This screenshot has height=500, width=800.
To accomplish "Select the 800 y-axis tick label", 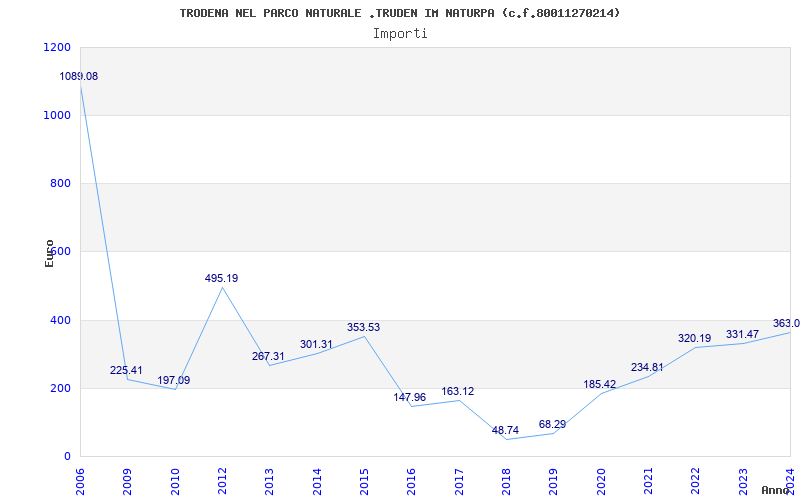I will point(60,183).
